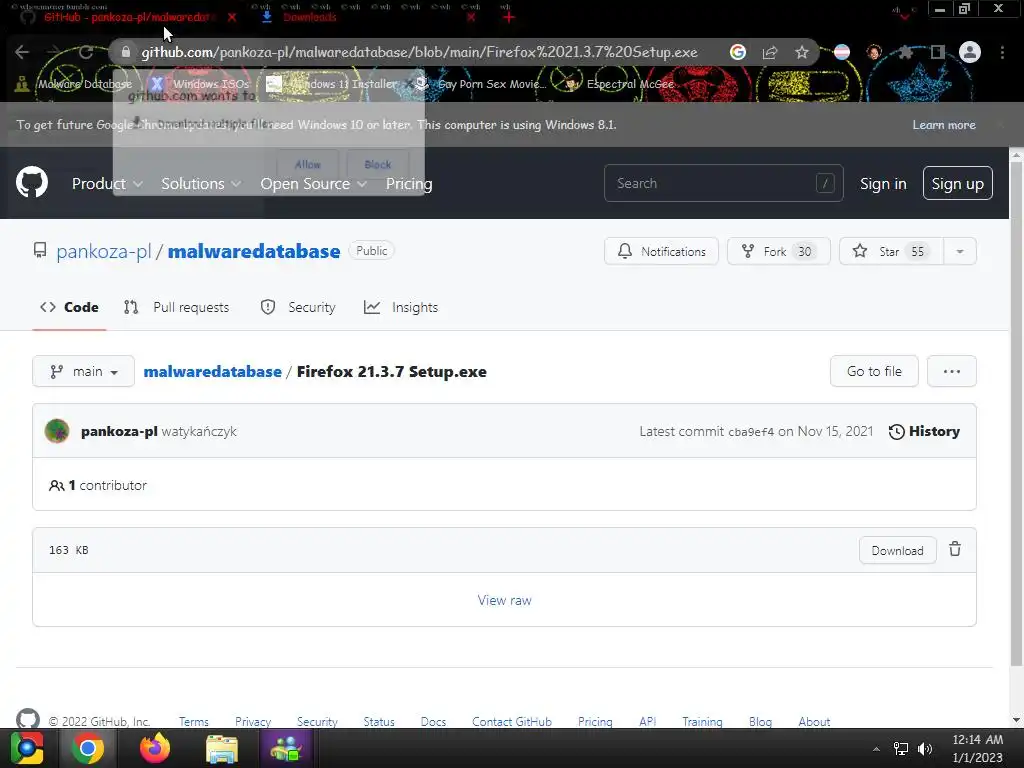
Task: Delete file with trash icon
Action: click(955, 549)
